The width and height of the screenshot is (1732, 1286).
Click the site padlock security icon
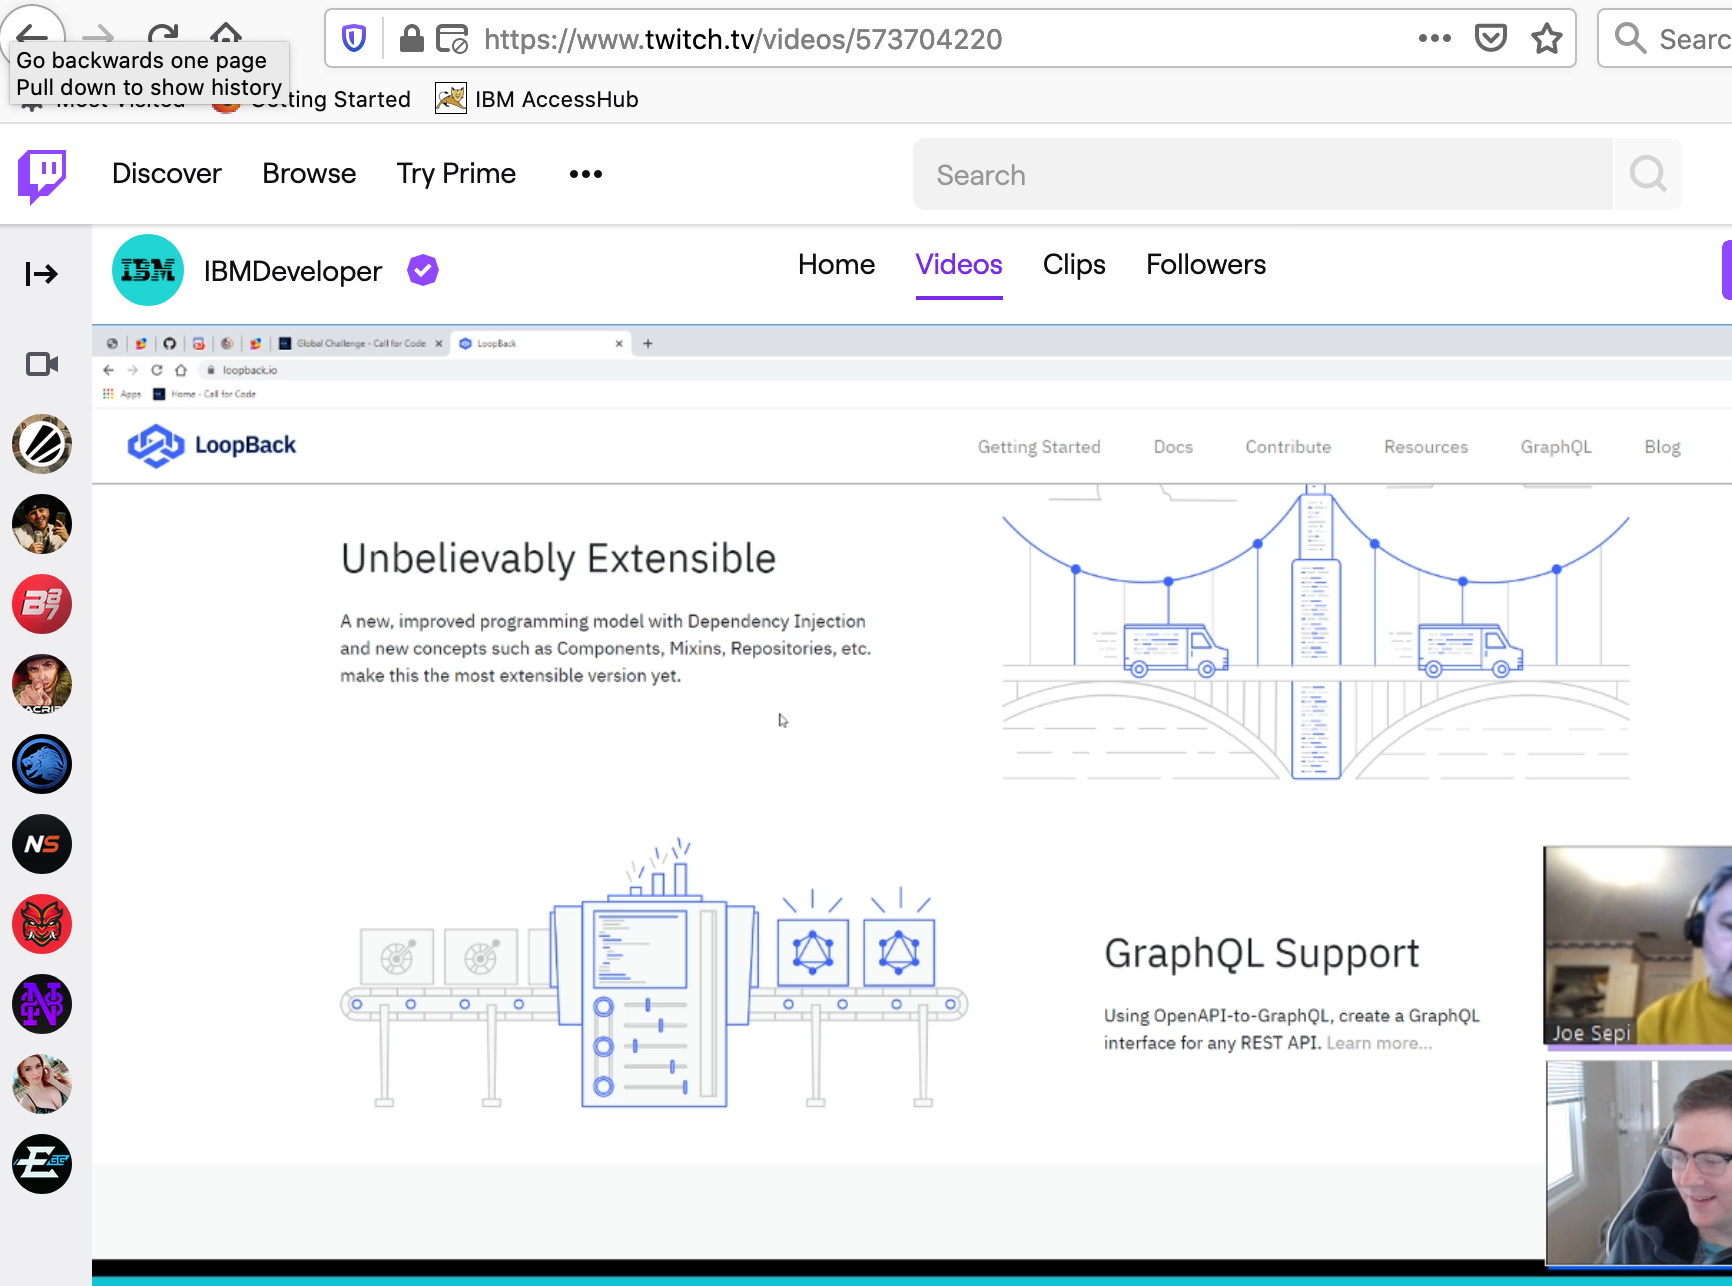coord(411,39)
